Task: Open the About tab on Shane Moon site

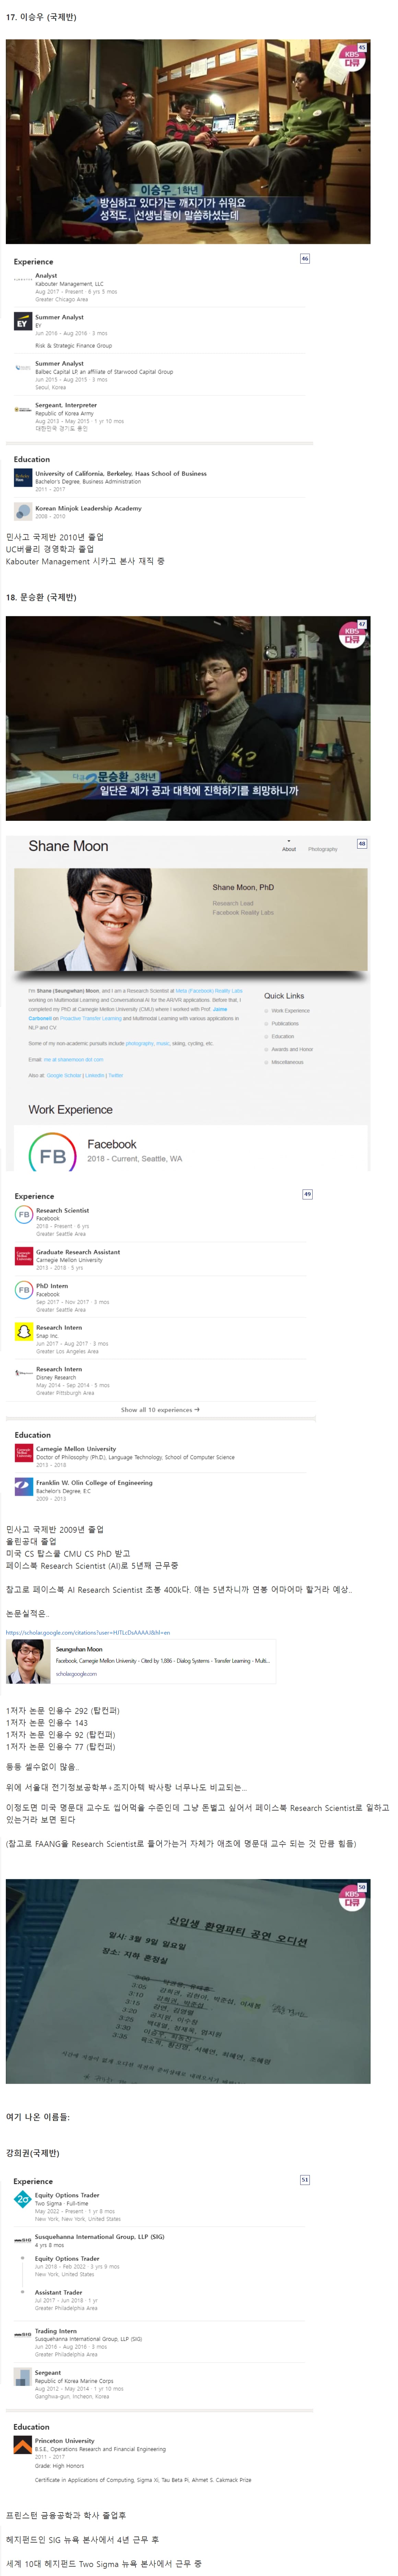Action: pos(289,849)
